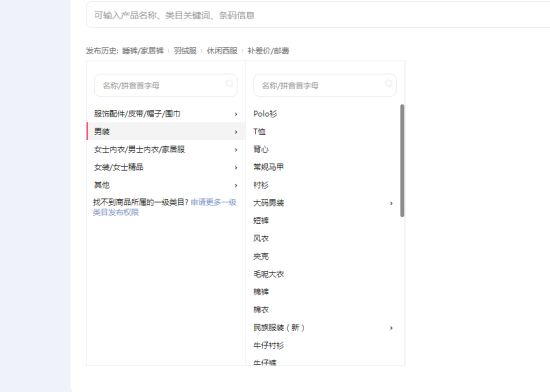Select 棉裤 subcategory
Image resolution: width=550 pixels, height=392 pixels.
coord(261,292)
